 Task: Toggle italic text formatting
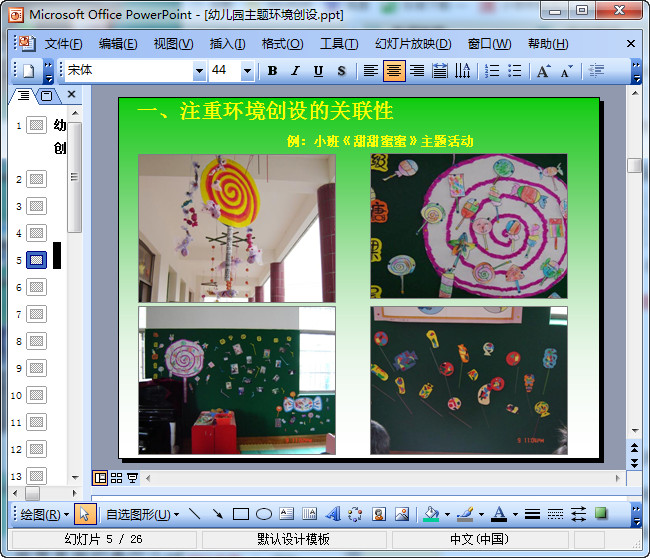pos(295,71)
